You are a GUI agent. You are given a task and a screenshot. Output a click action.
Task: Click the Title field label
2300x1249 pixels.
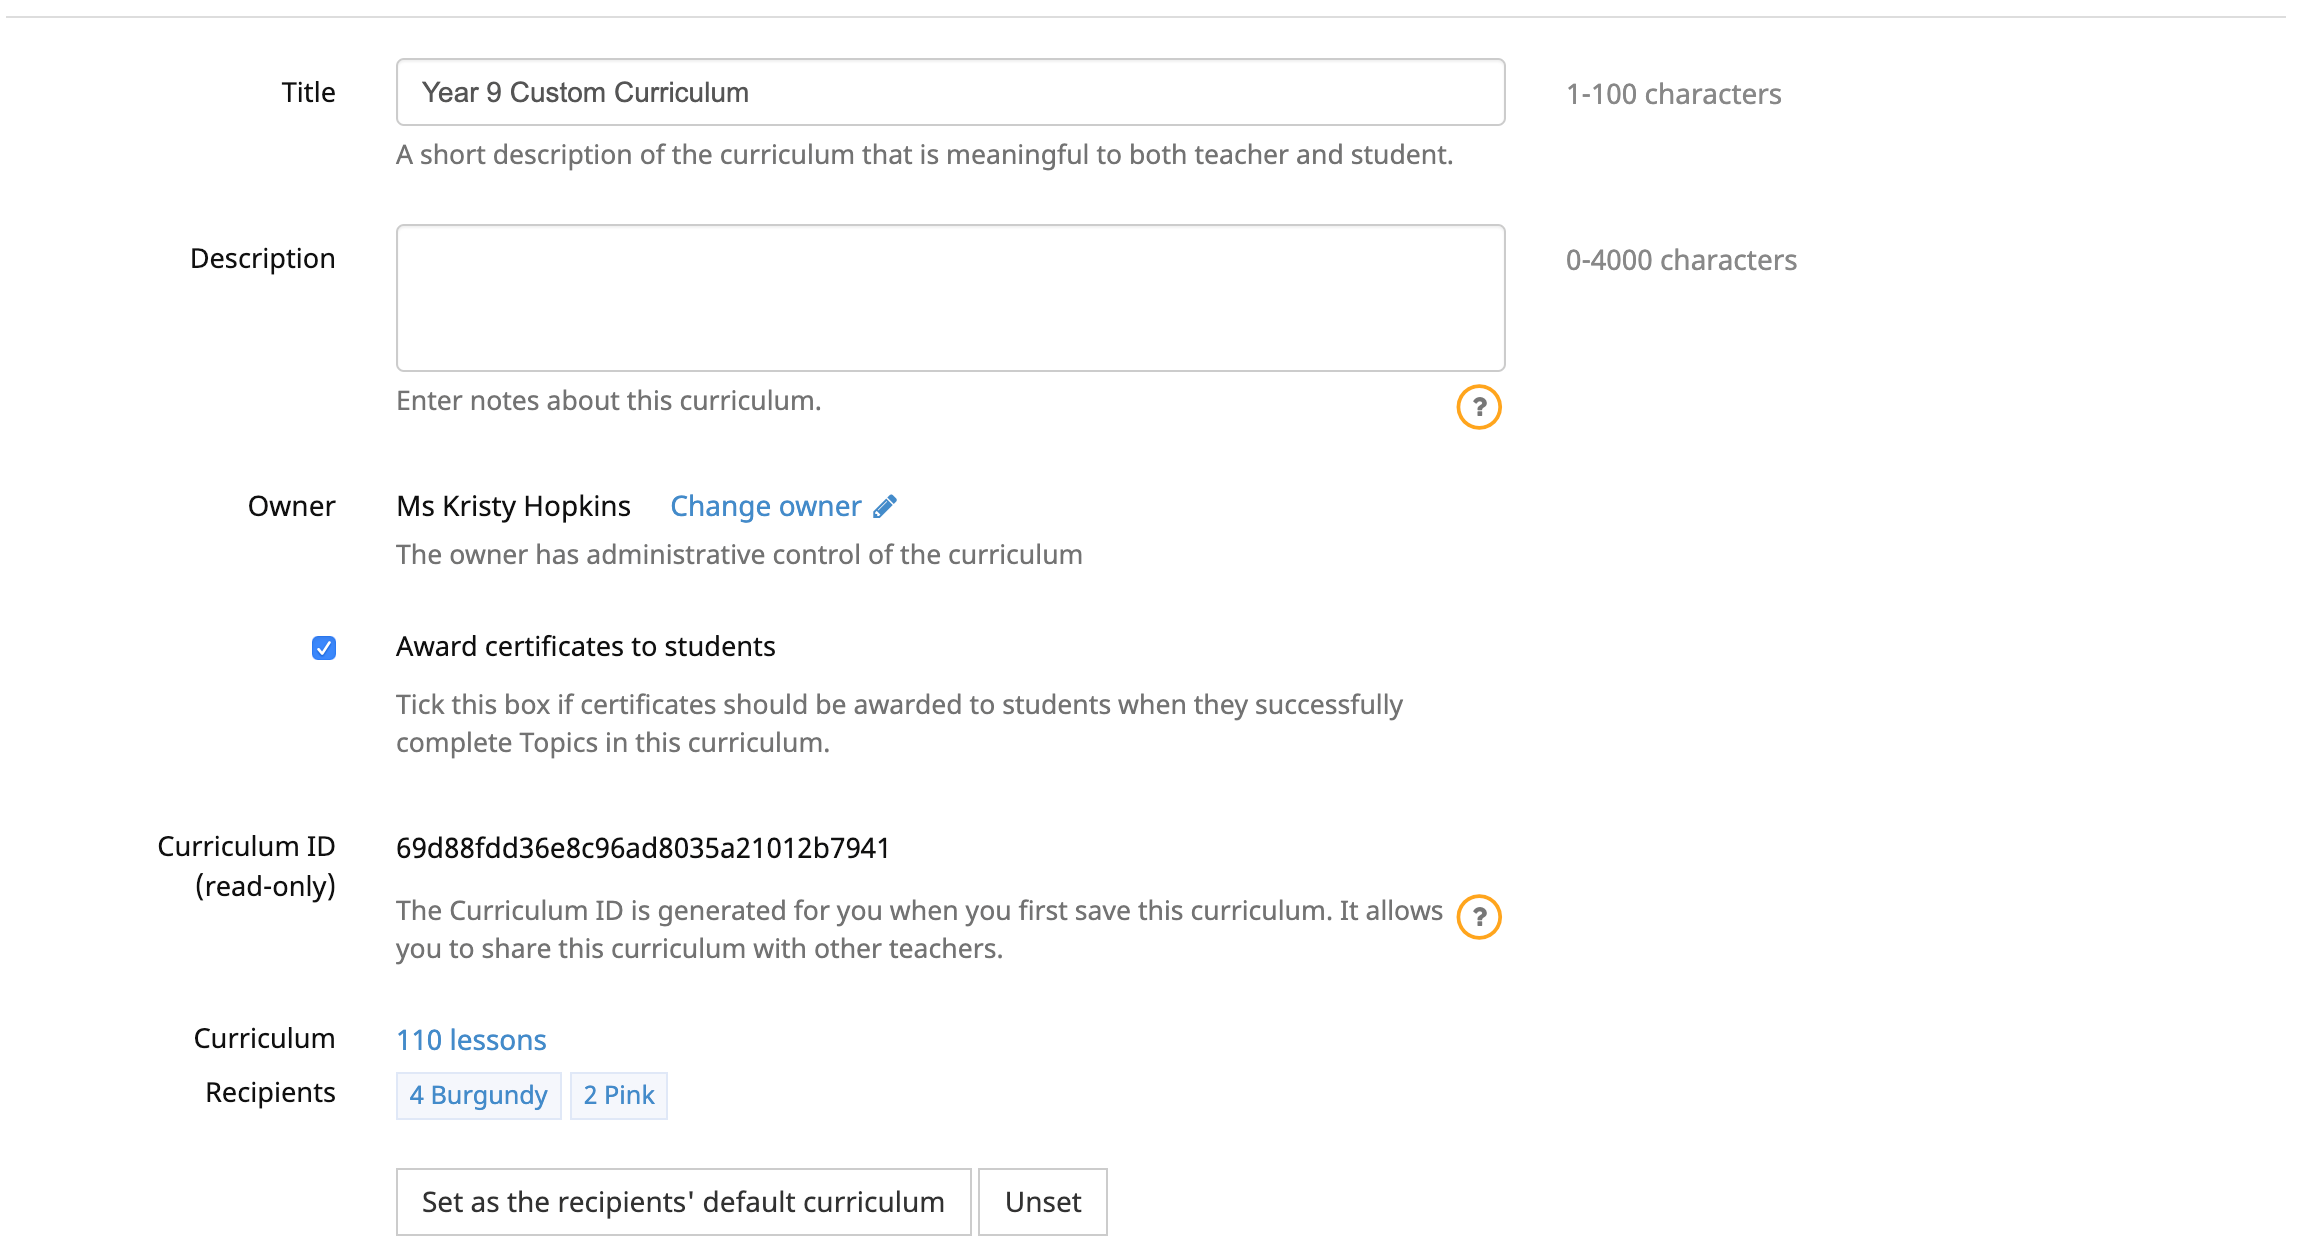click(x=308, y=92)
